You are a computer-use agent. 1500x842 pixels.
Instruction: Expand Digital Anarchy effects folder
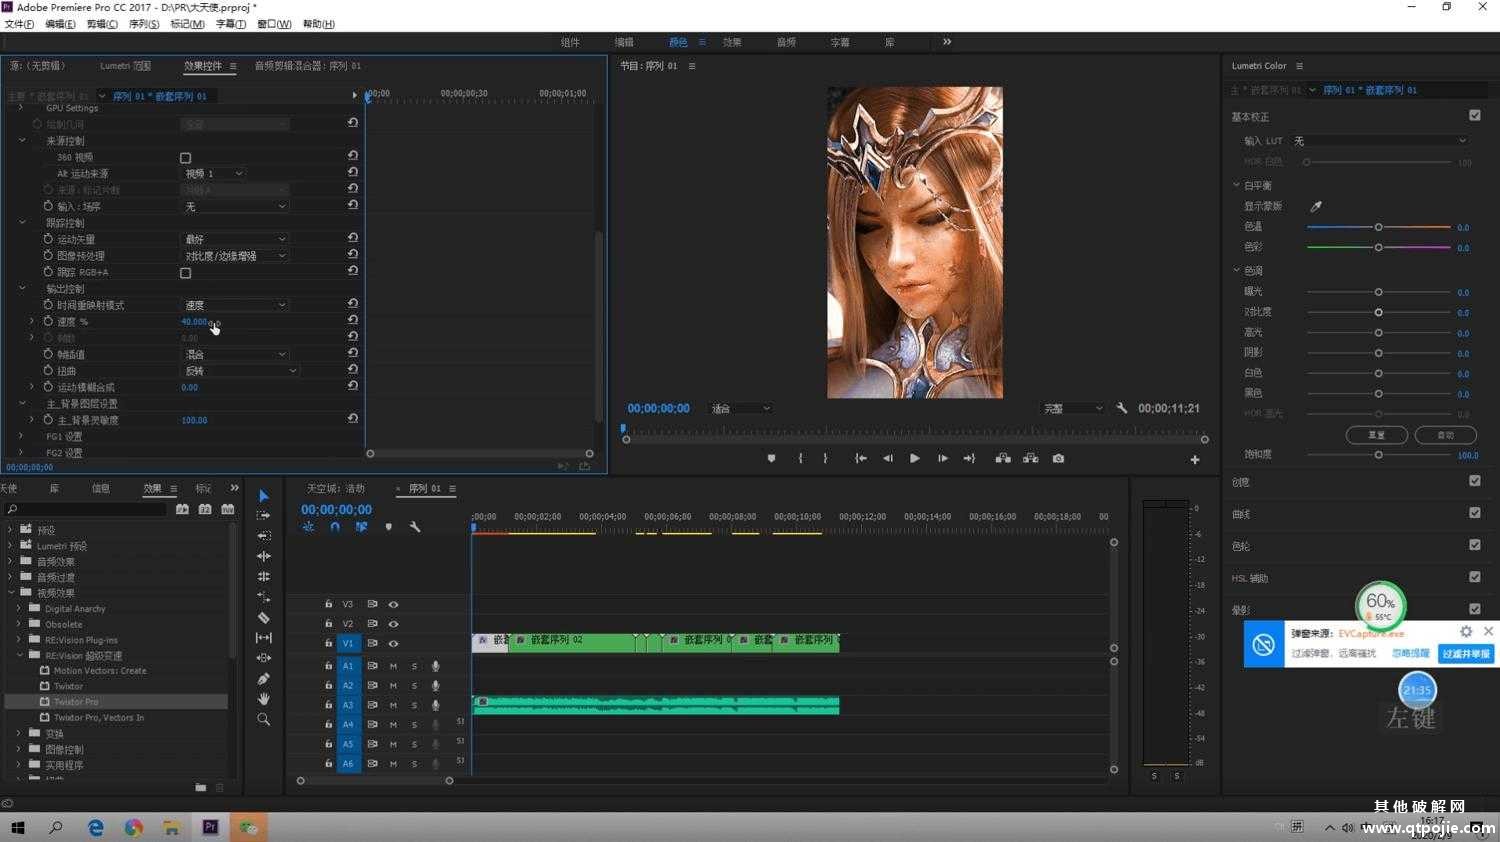(x=19, y=608)
